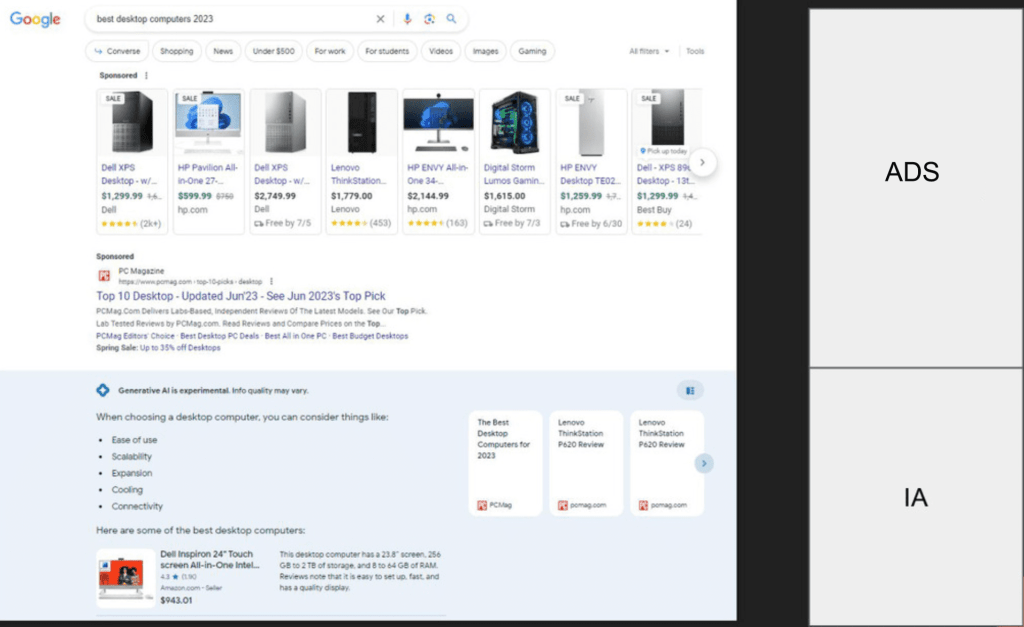Select the For work filter chip
The image size is (1024, 627).
pyautogui.click(x=330, y=51)
